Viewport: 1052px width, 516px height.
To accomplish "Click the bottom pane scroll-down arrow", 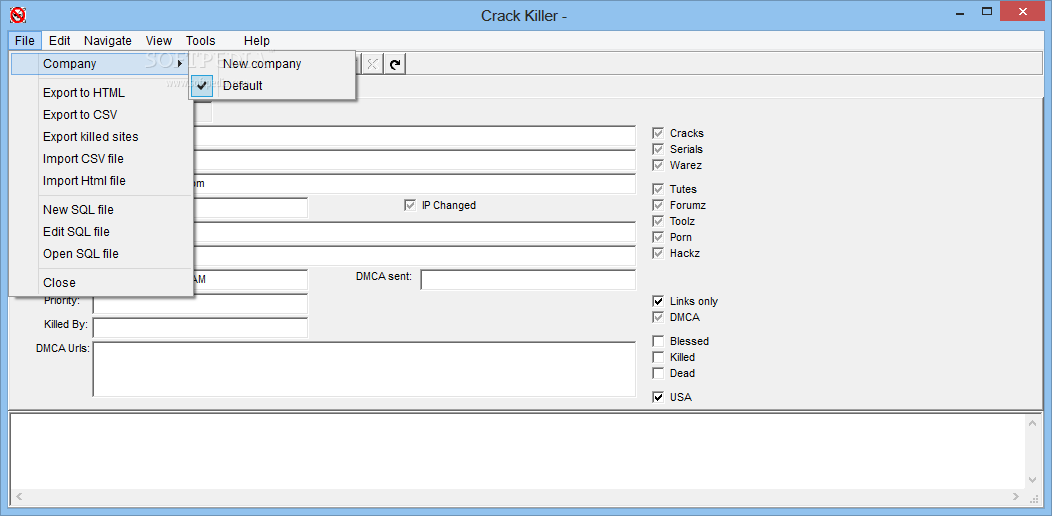I will [1033, 479].
